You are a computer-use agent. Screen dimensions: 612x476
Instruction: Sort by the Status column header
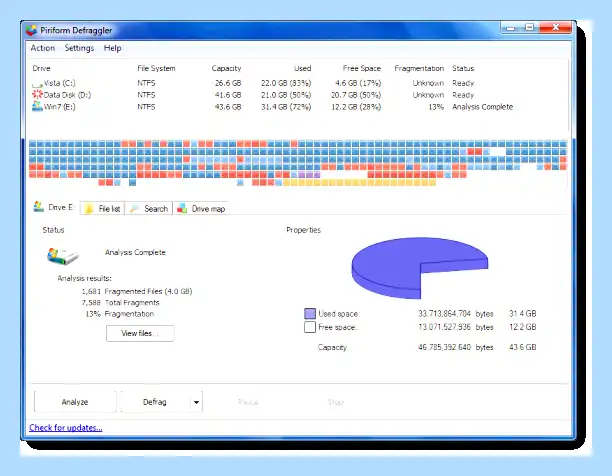(x=463, y=68)
